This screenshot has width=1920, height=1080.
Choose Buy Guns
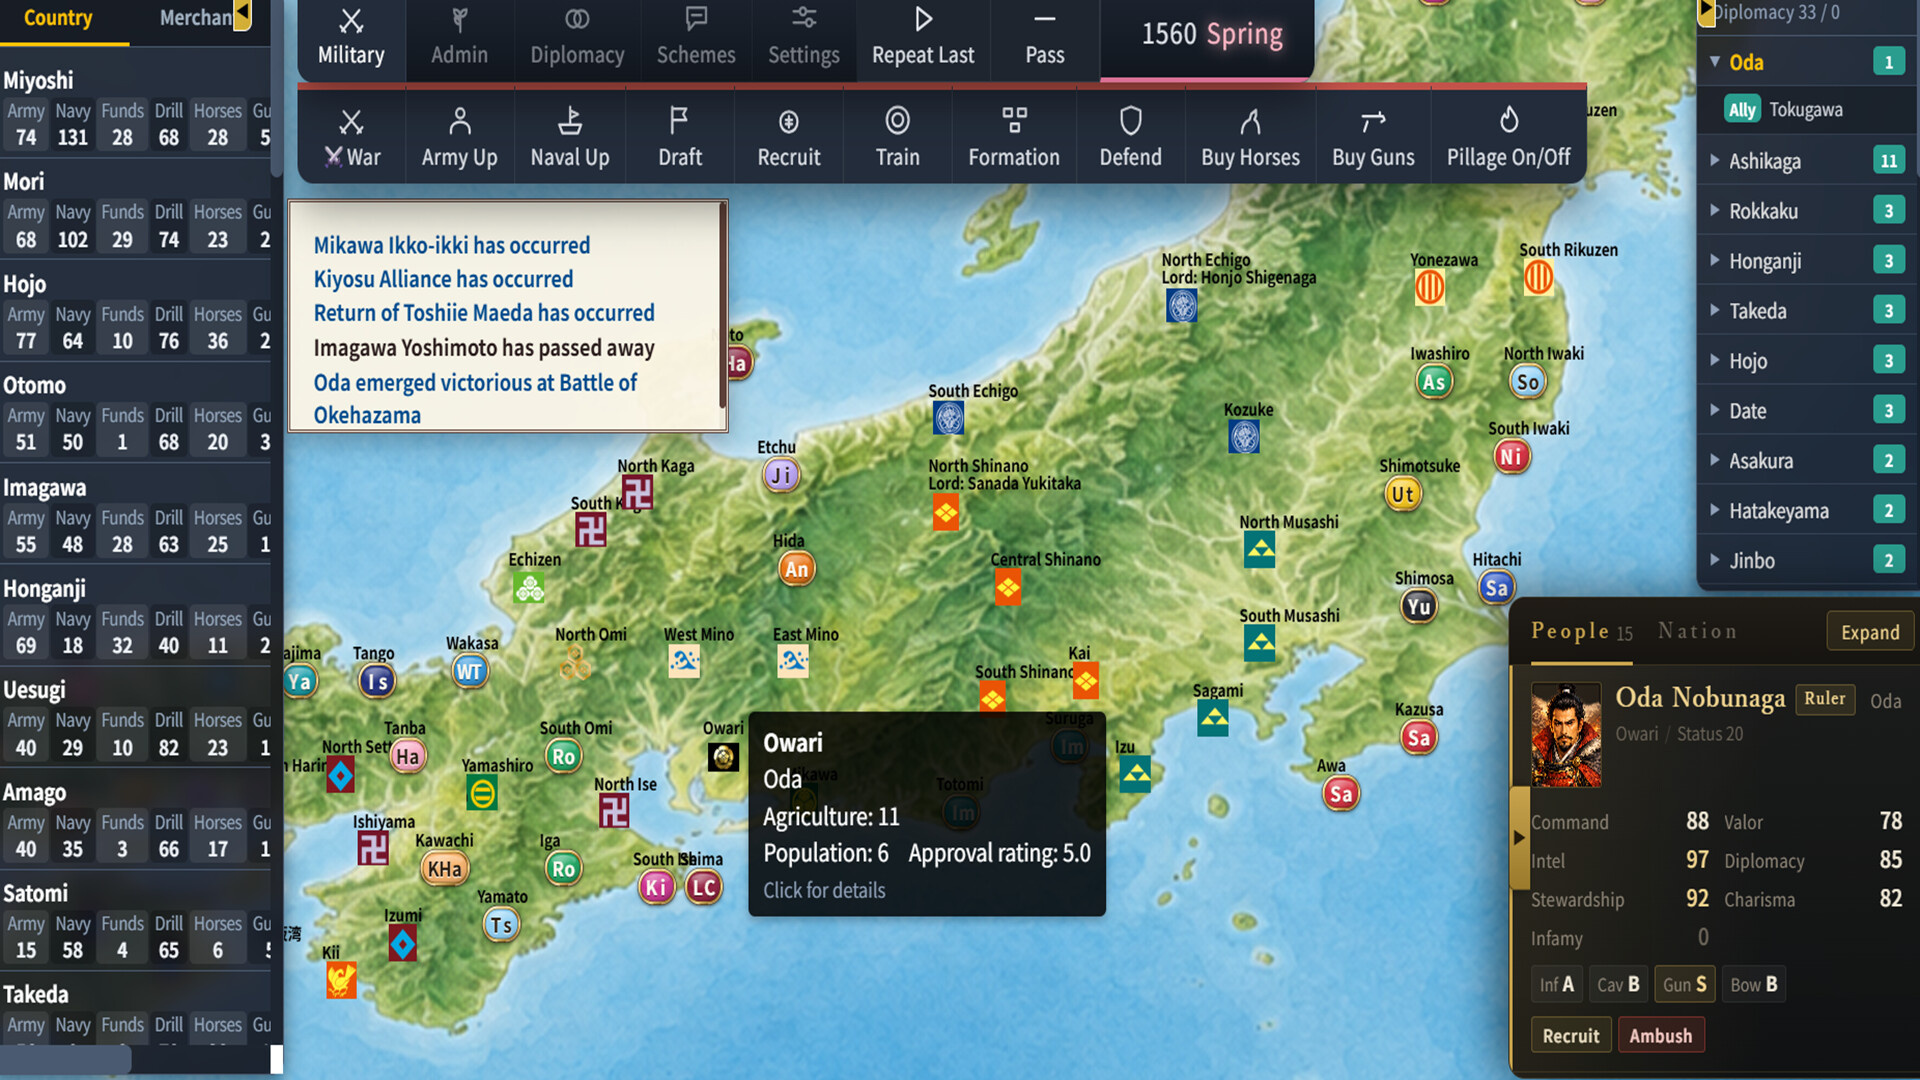1373,137
